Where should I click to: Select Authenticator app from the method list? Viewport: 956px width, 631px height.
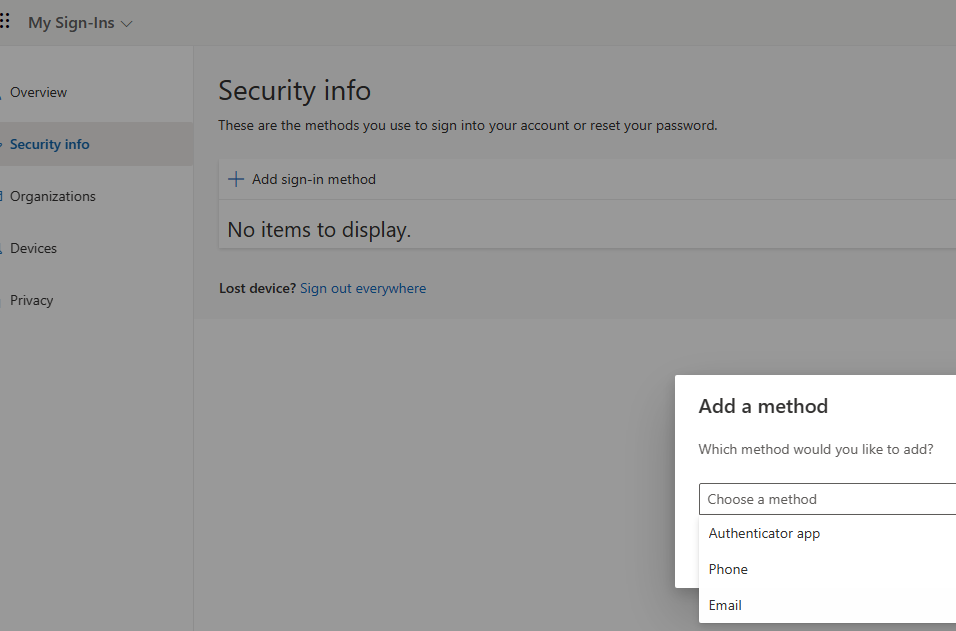(x=764, y=533)
